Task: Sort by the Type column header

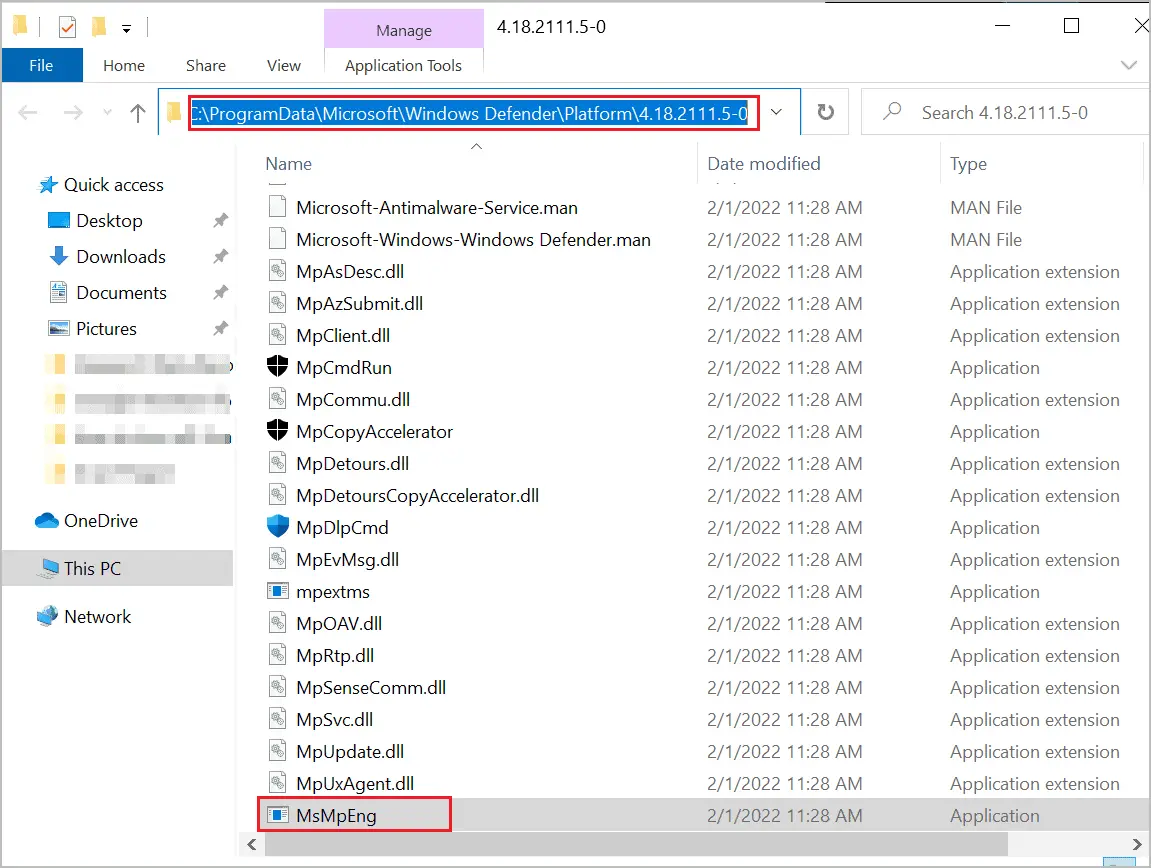Action: point(967,164)
